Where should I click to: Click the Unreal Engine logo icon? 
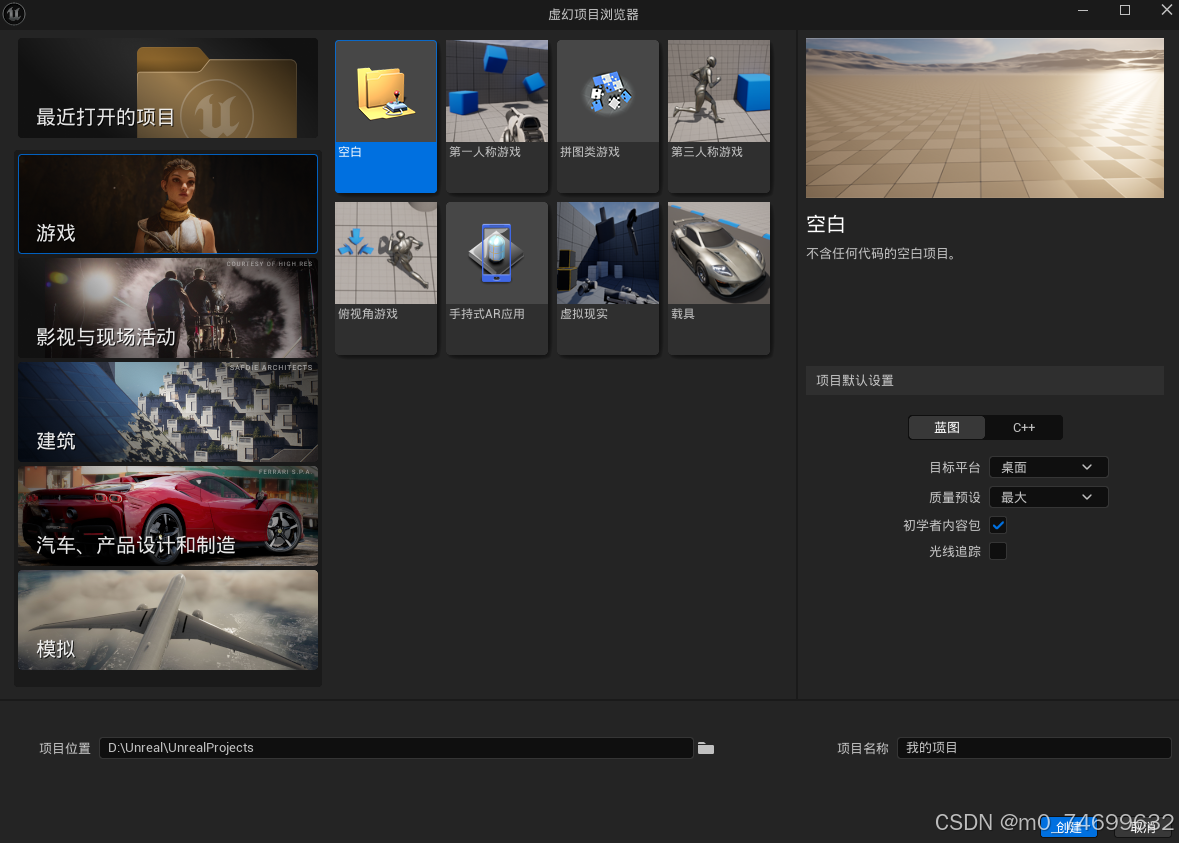click(x=14, y=14)
